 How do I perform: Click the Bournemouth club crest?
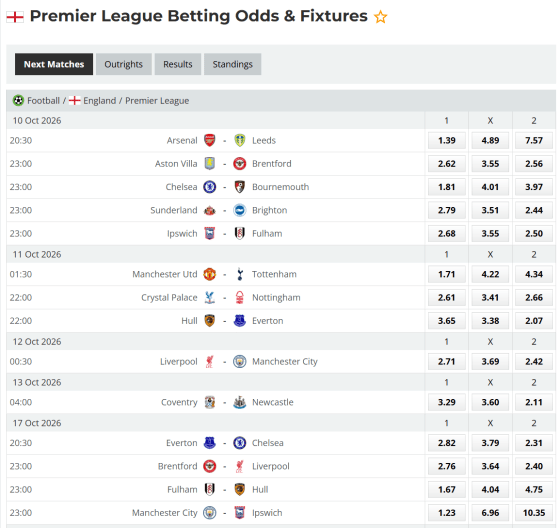click(x=240, y=187)
